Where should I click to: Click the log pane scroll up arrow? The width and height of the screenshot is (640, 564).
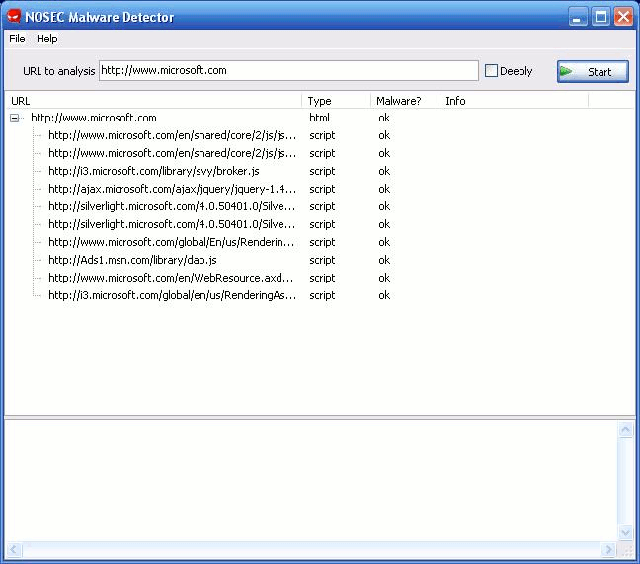626,430
